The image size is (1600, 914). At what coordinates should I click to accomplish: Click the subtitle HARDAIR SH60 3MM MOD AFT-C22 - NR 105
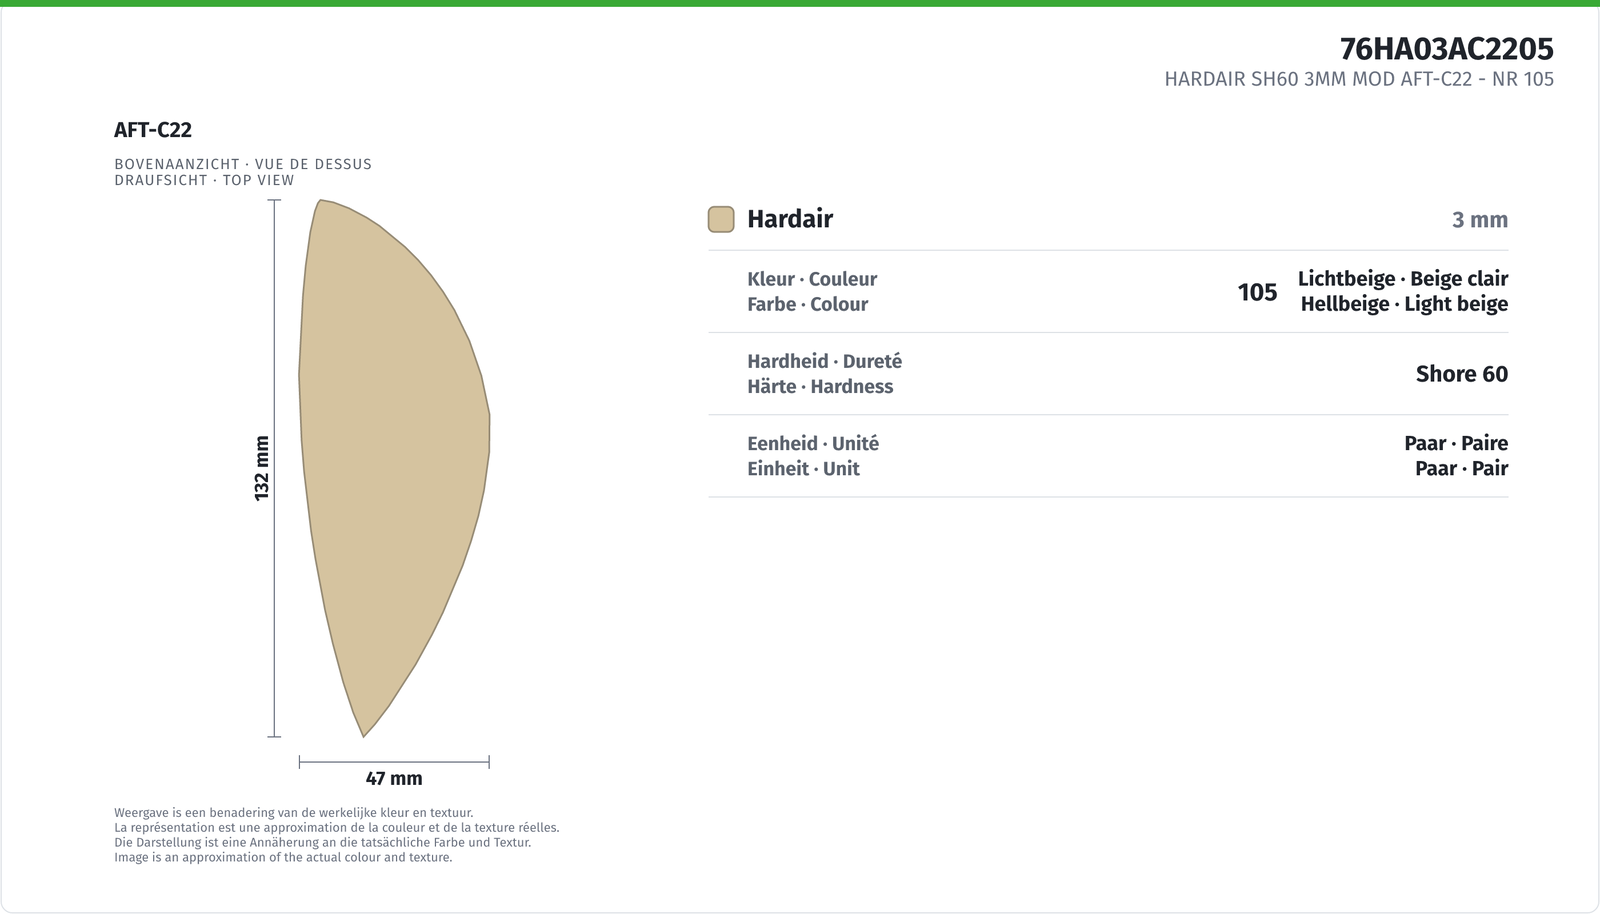1359,79
